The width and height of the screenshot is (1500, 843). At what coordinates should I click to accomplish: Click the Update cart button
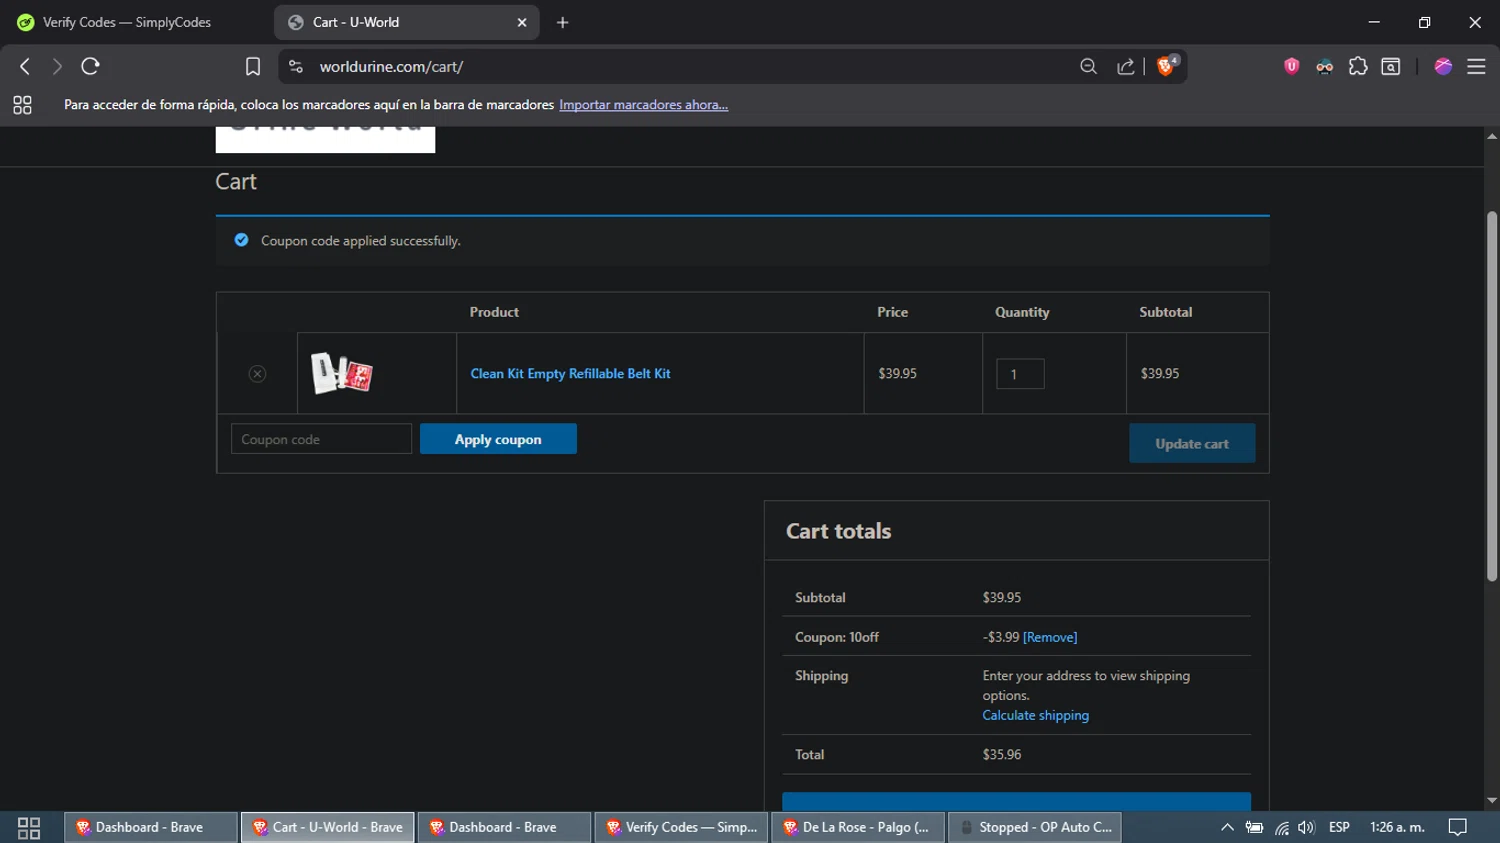click(1191, 443)
